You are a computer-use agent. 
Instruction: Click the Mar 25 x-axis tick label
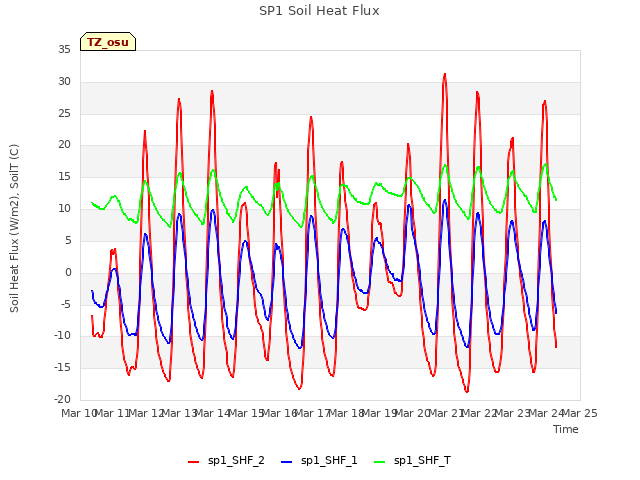(x=580, y=413)
